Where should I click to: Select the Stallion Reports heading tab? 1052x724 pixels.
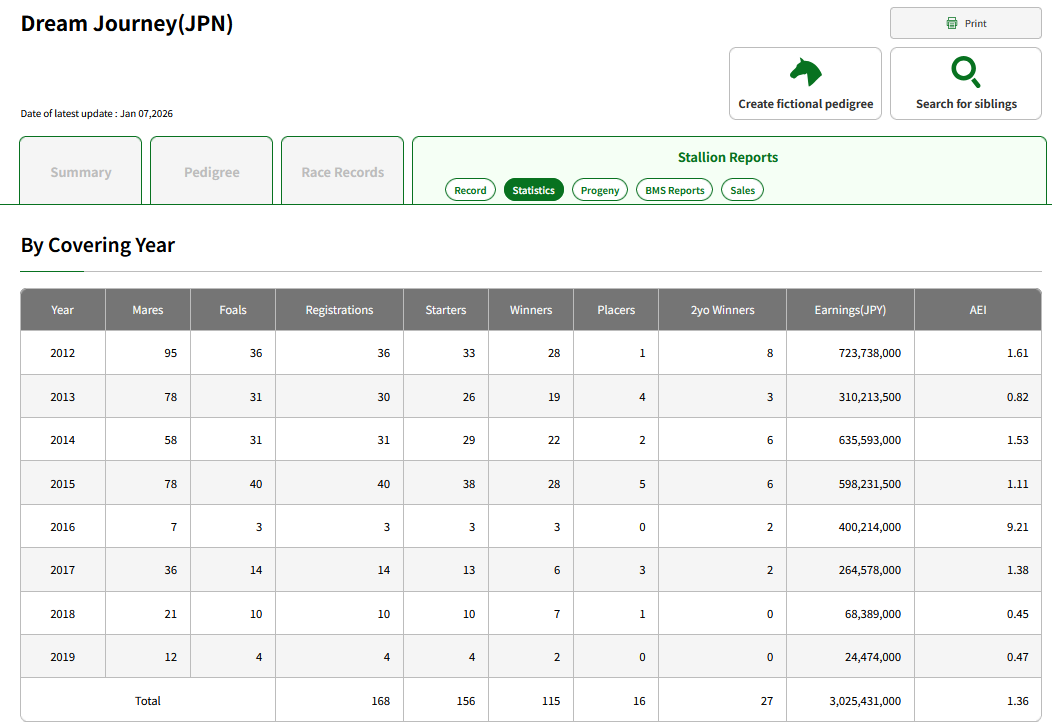pyautogui.click(x=728, y=158)
